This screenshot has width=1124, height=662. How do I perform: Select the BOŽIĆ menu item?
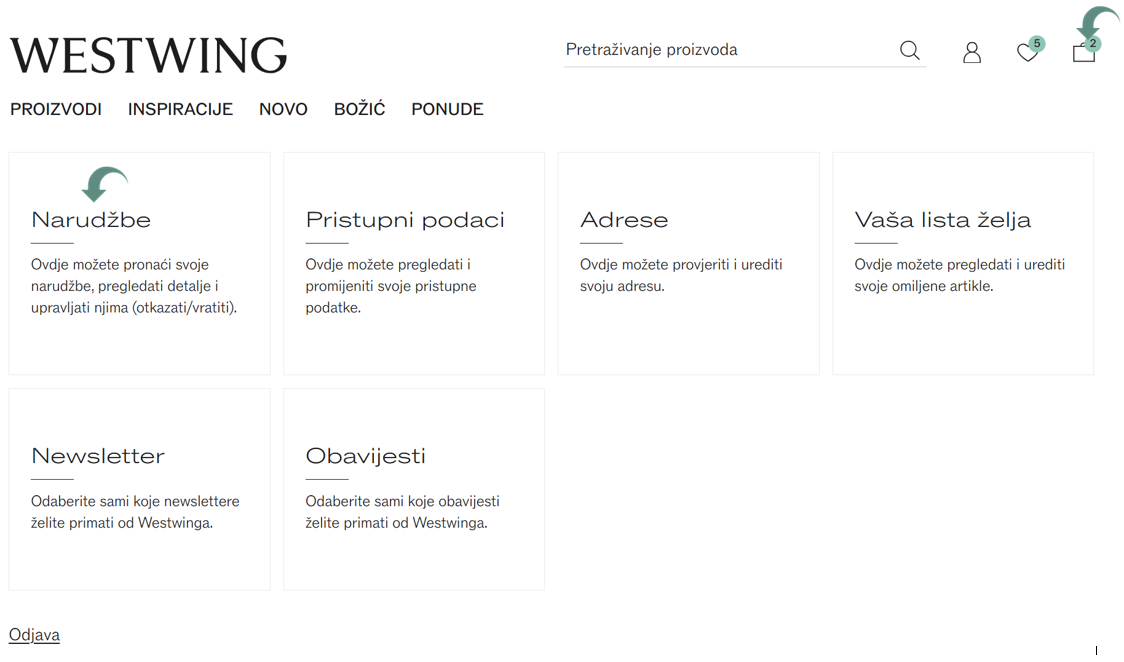pyautogui.click(x=359, y=109)
